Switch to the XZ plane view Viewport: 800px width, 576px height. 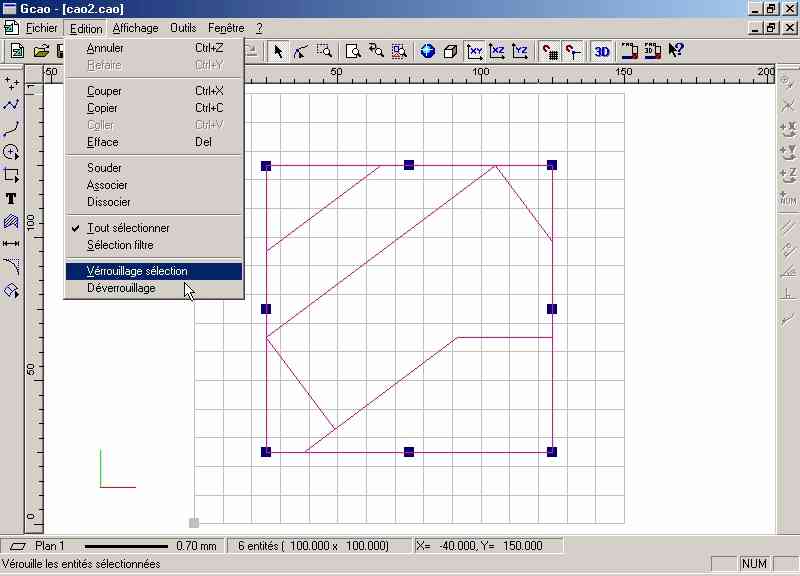[497, 51]
